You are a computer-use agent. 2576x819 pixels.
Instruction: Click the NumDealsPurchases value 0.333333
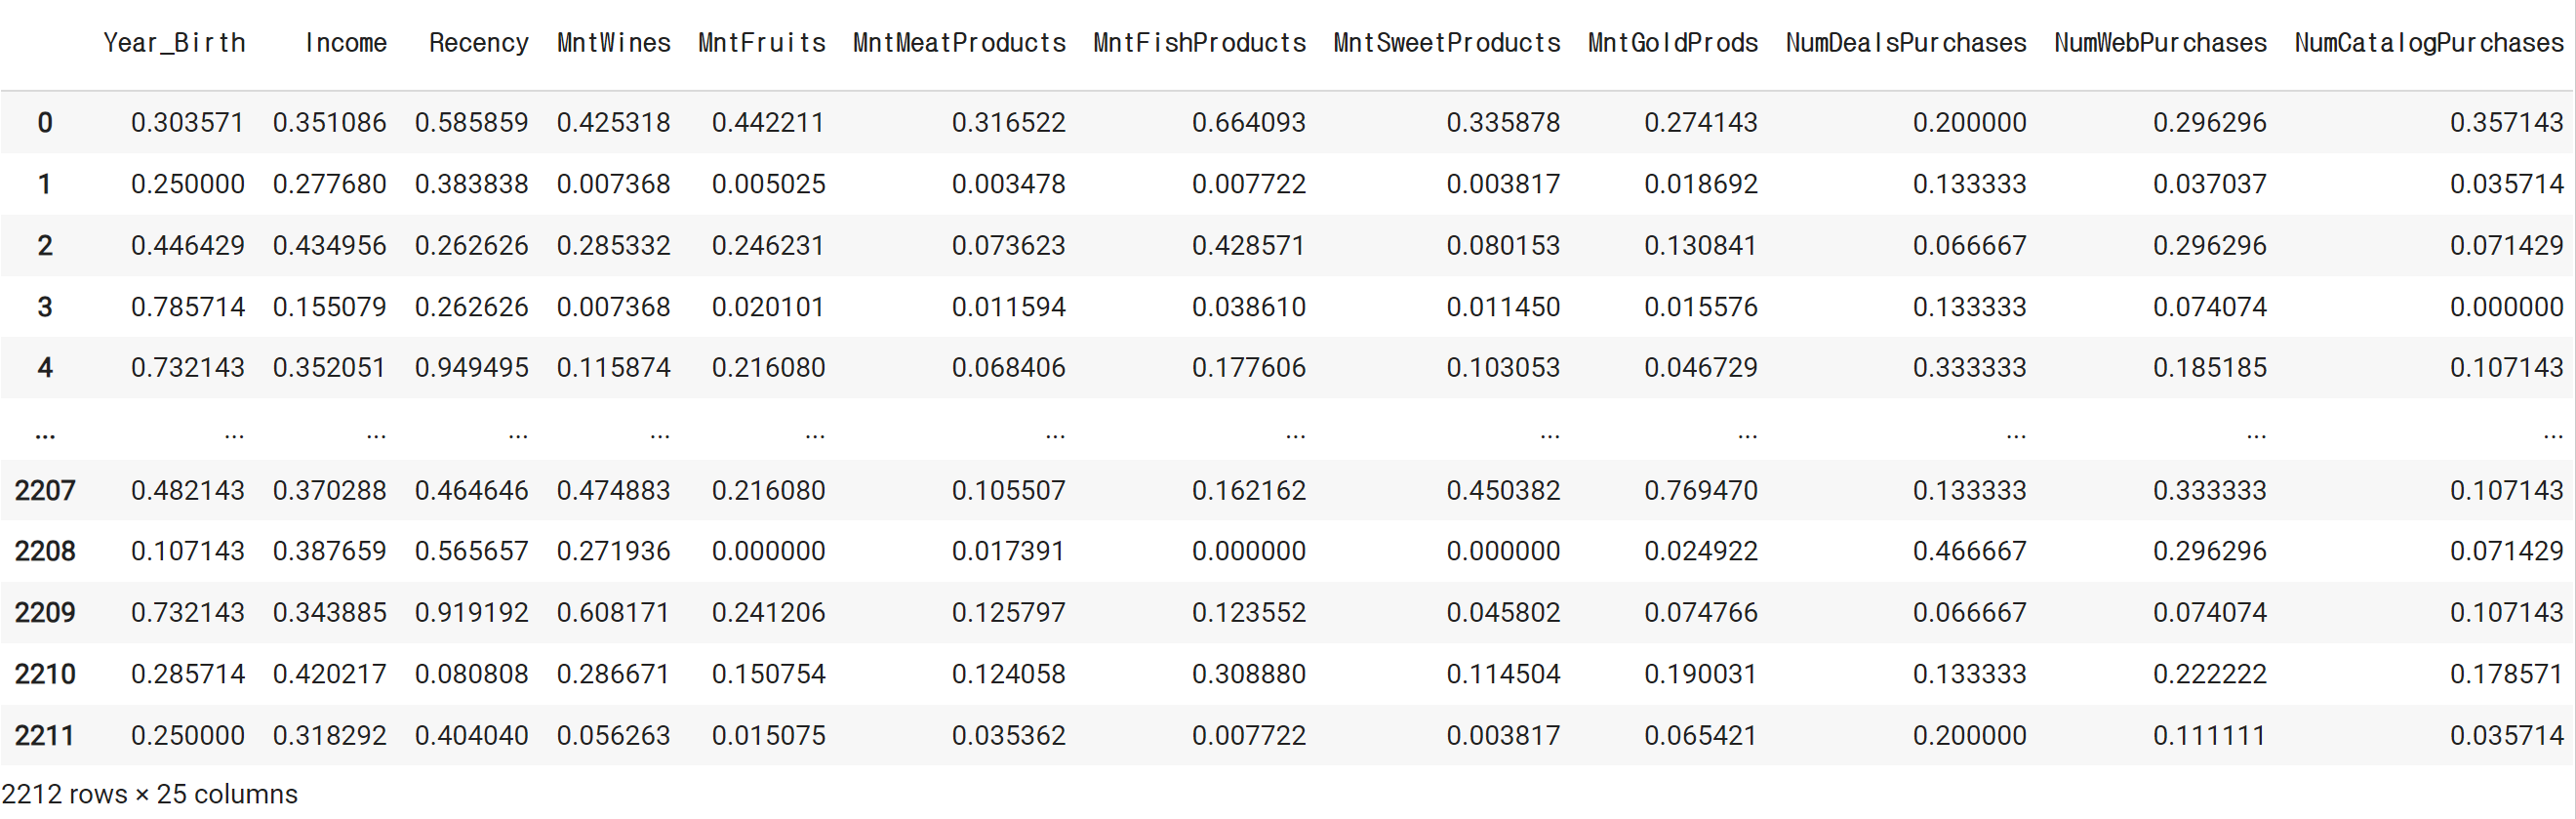(1969, 367)
